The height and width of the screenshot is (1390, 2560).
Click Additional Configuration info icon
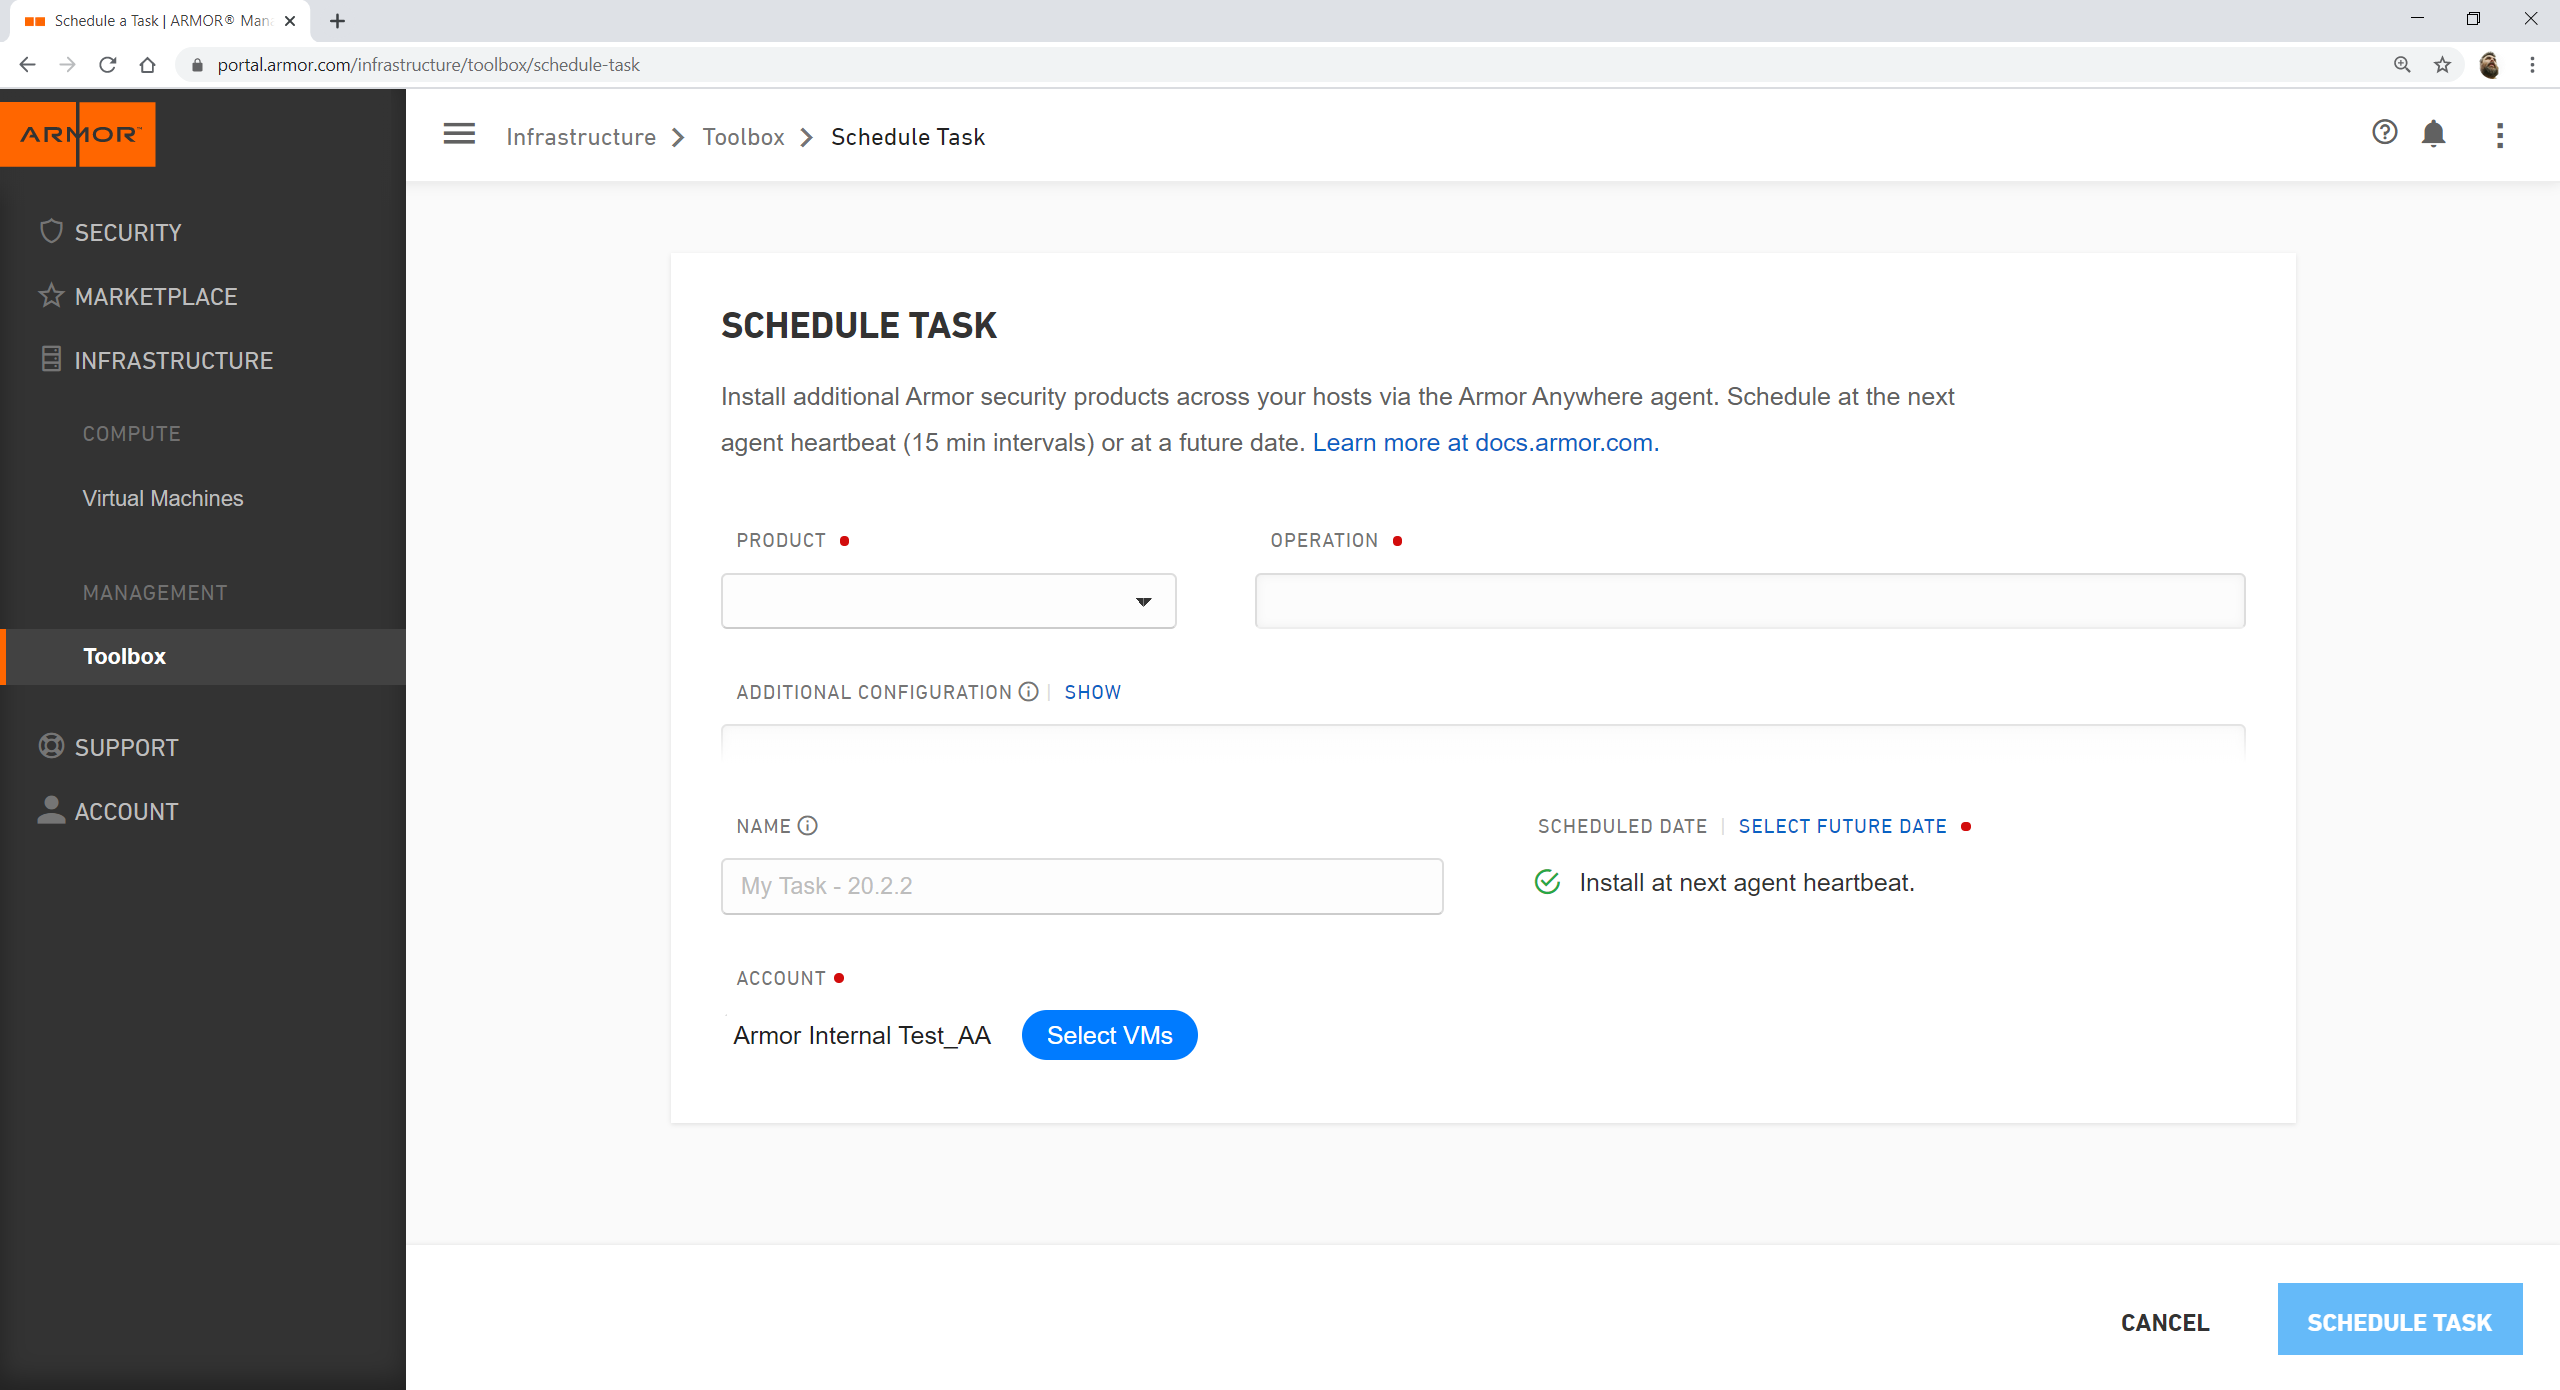pos(1028,692)
